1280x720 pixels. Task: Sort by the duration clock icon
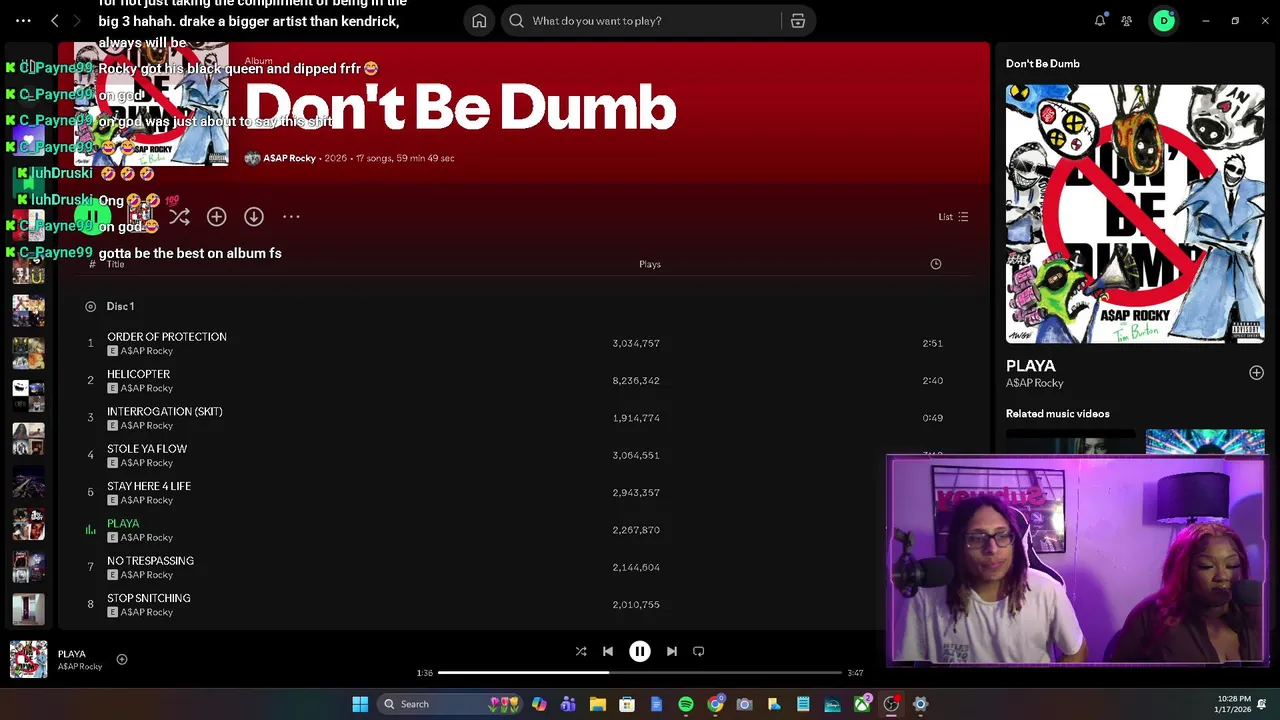(x=936, y=264)
